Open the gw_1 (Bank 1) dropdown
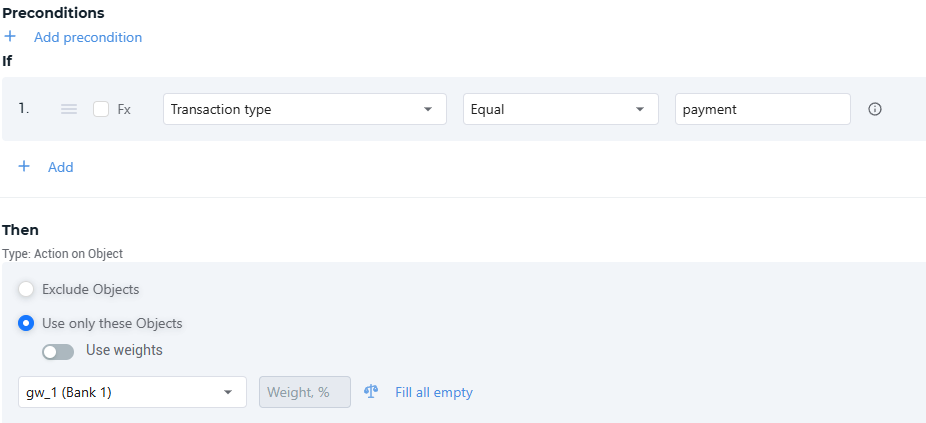926x423 pixels. tap(132, 392)
